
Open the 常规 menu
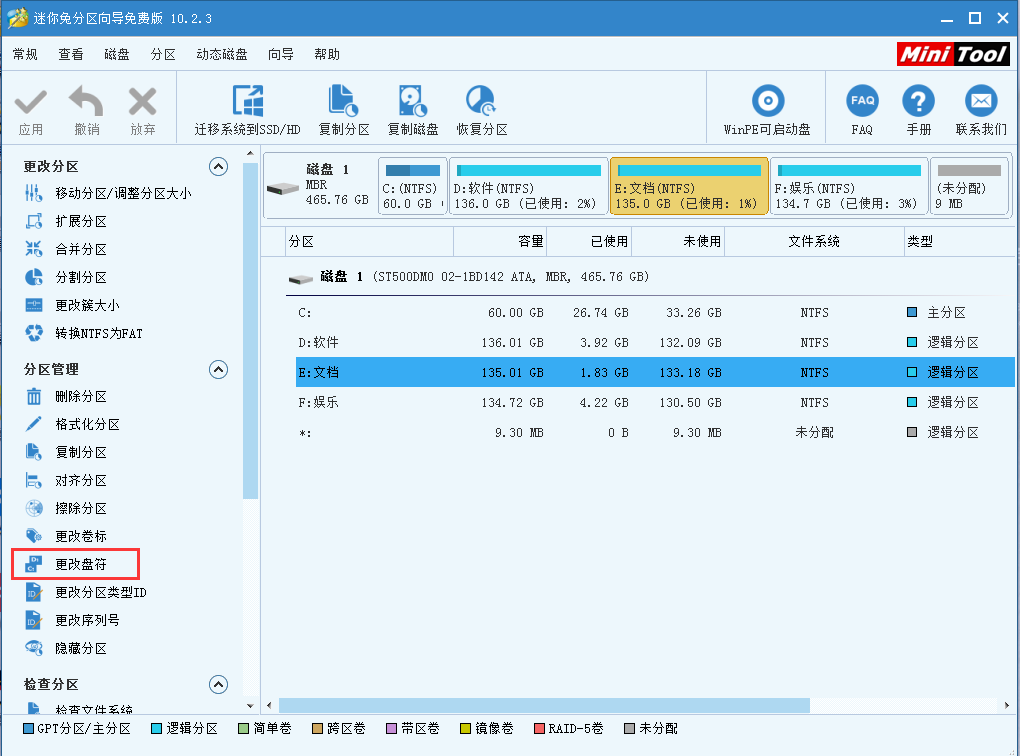[x=25, y=54]
